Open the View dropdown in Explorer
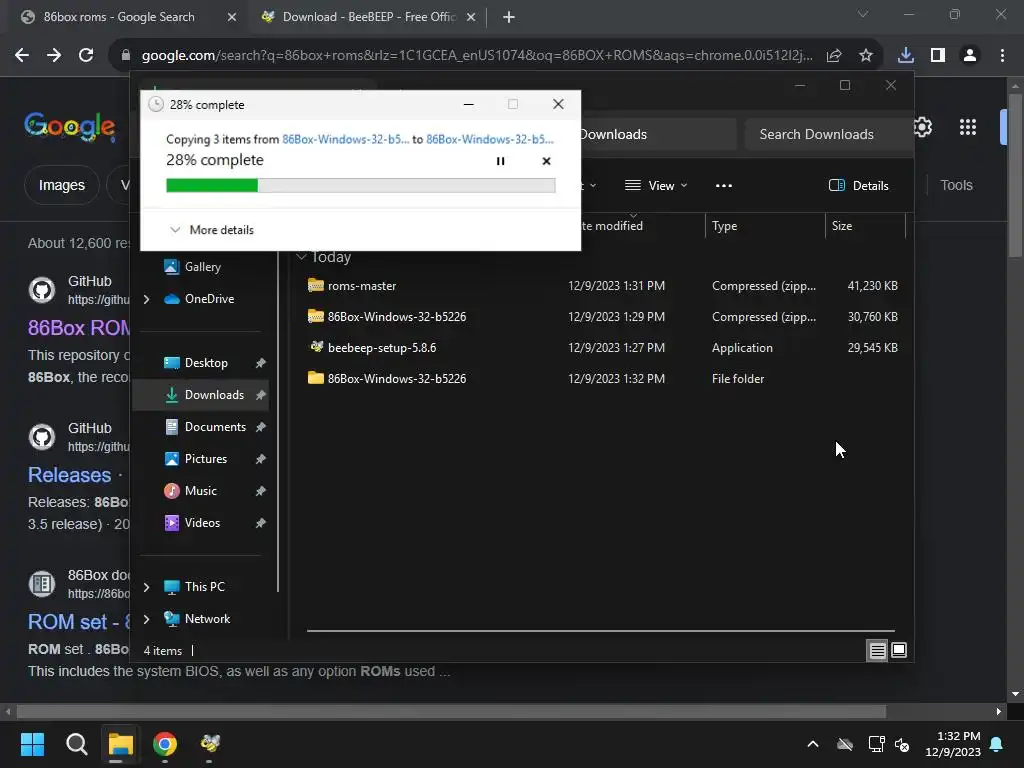This screenshot has height=768, width=1024. 656,185
